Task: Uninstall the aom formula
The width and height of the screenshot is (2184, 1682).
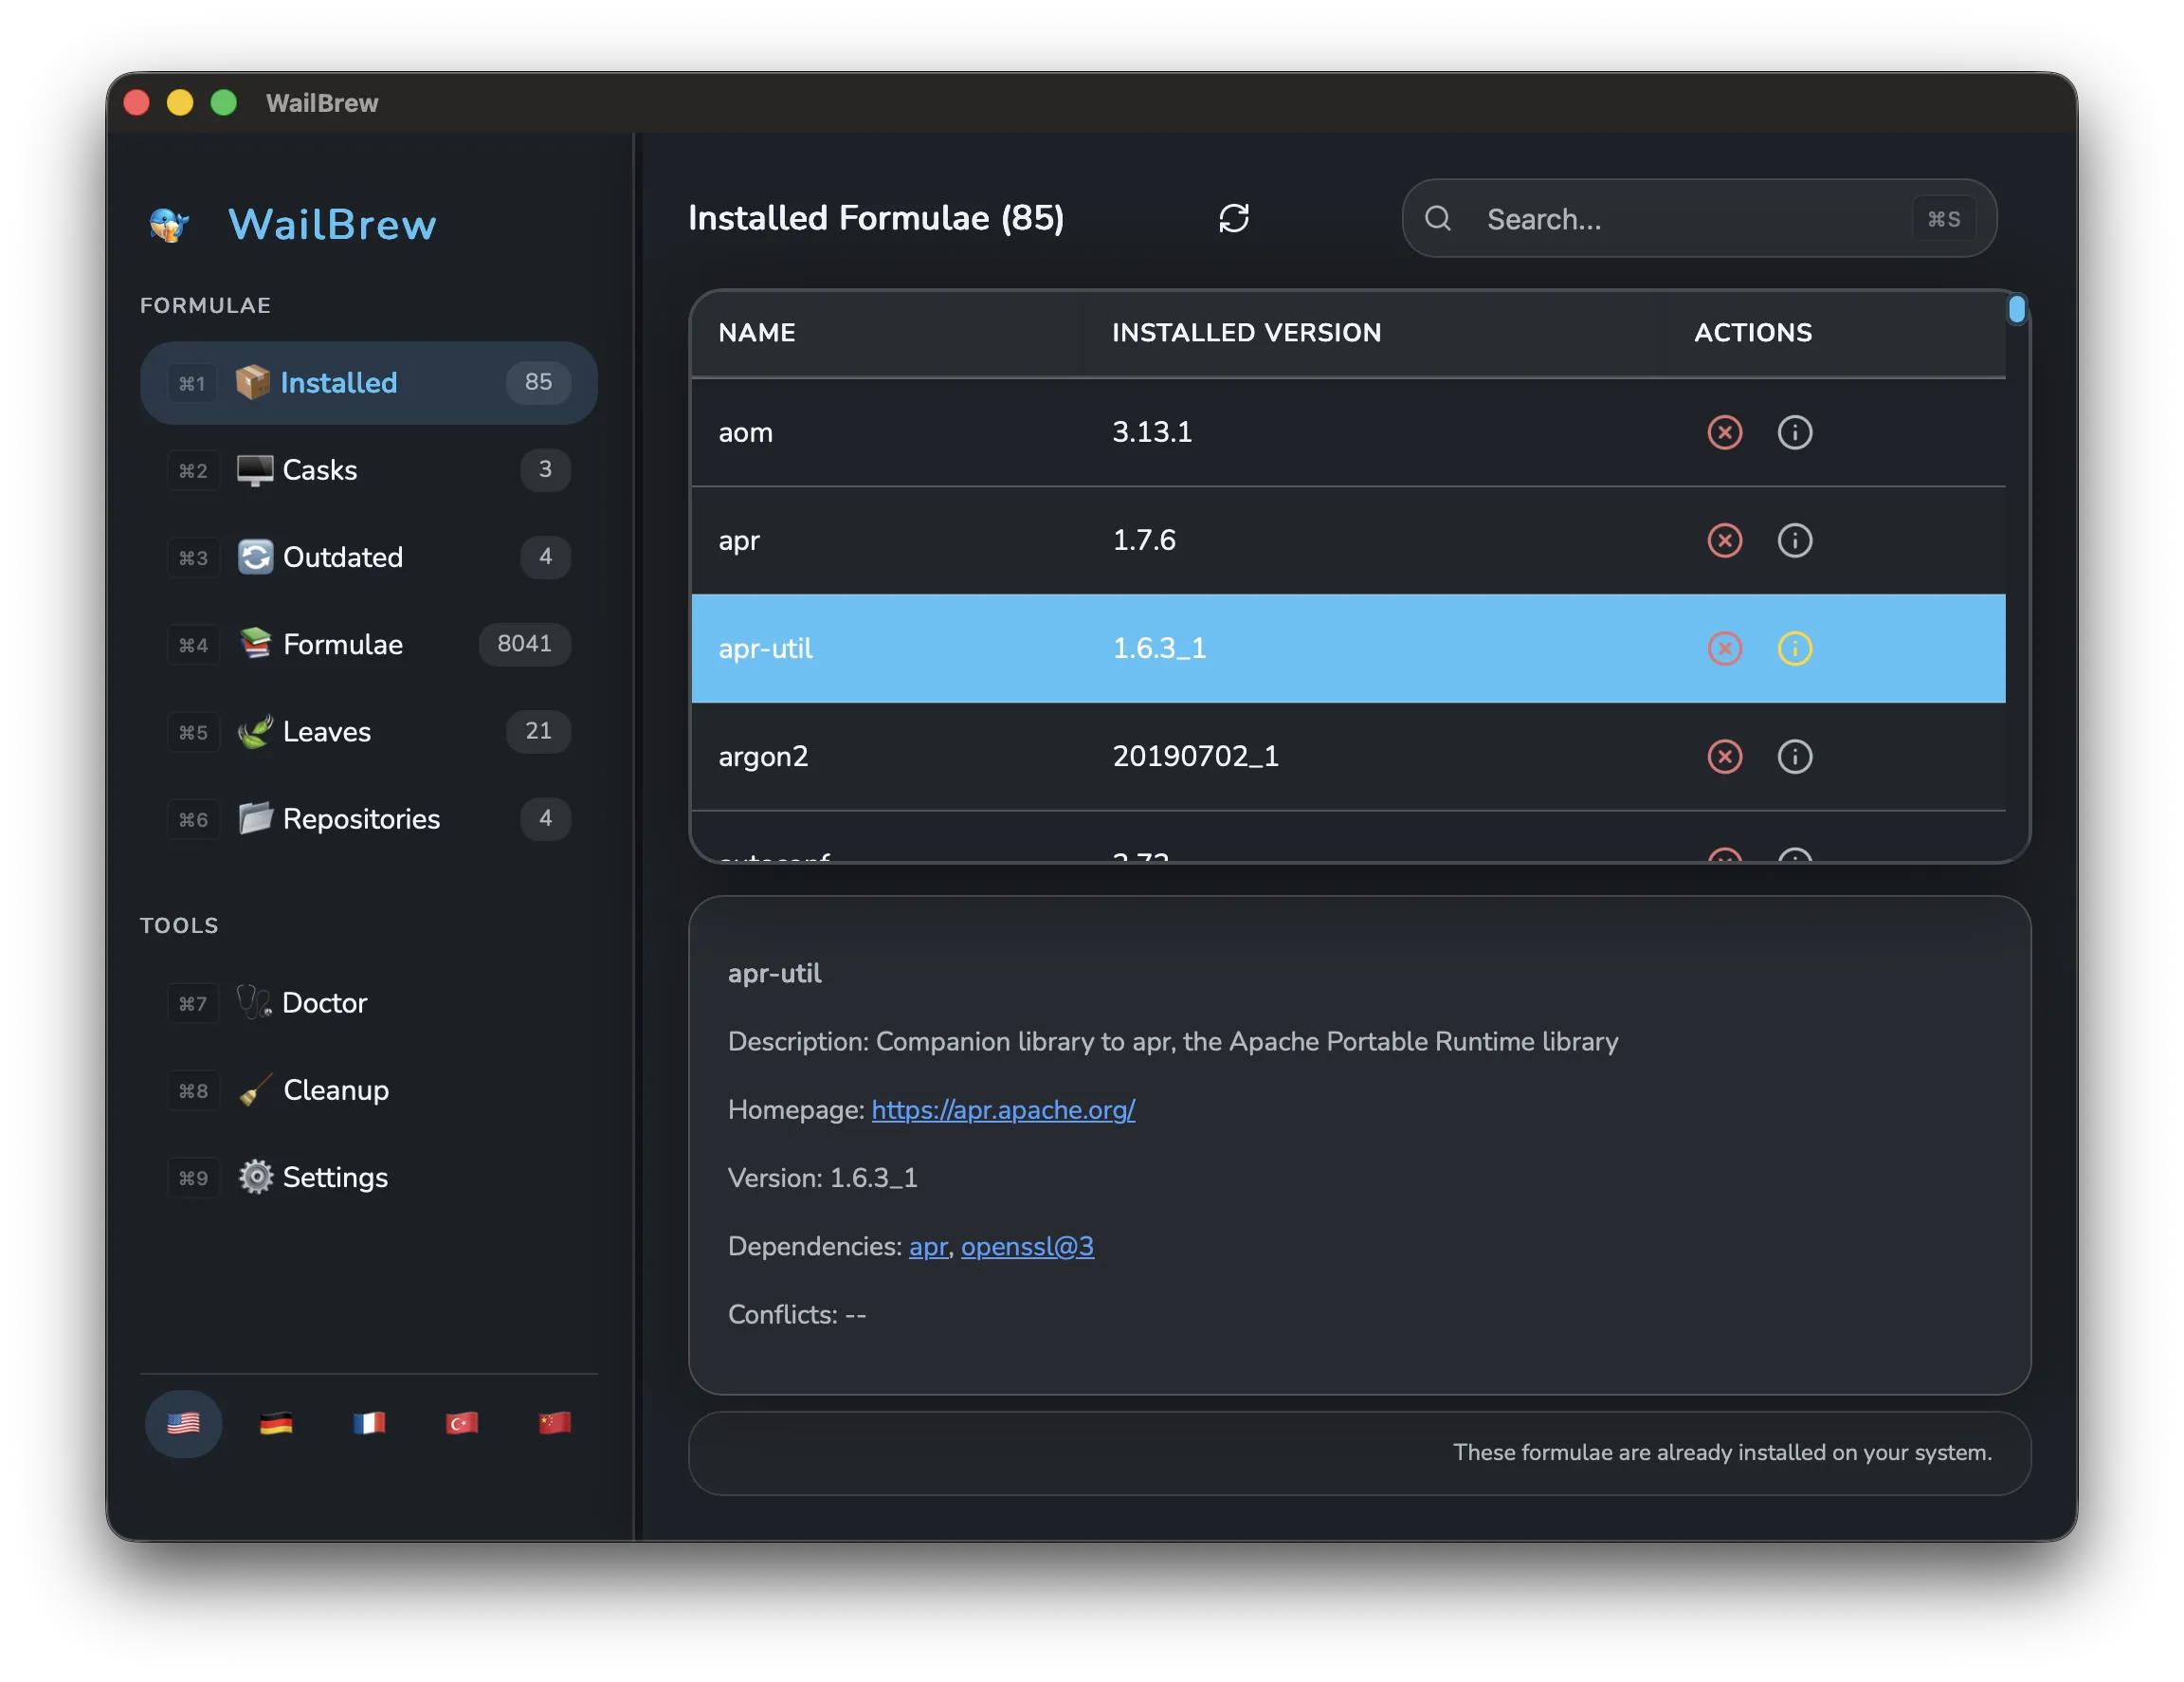Action: (1725, 432)
